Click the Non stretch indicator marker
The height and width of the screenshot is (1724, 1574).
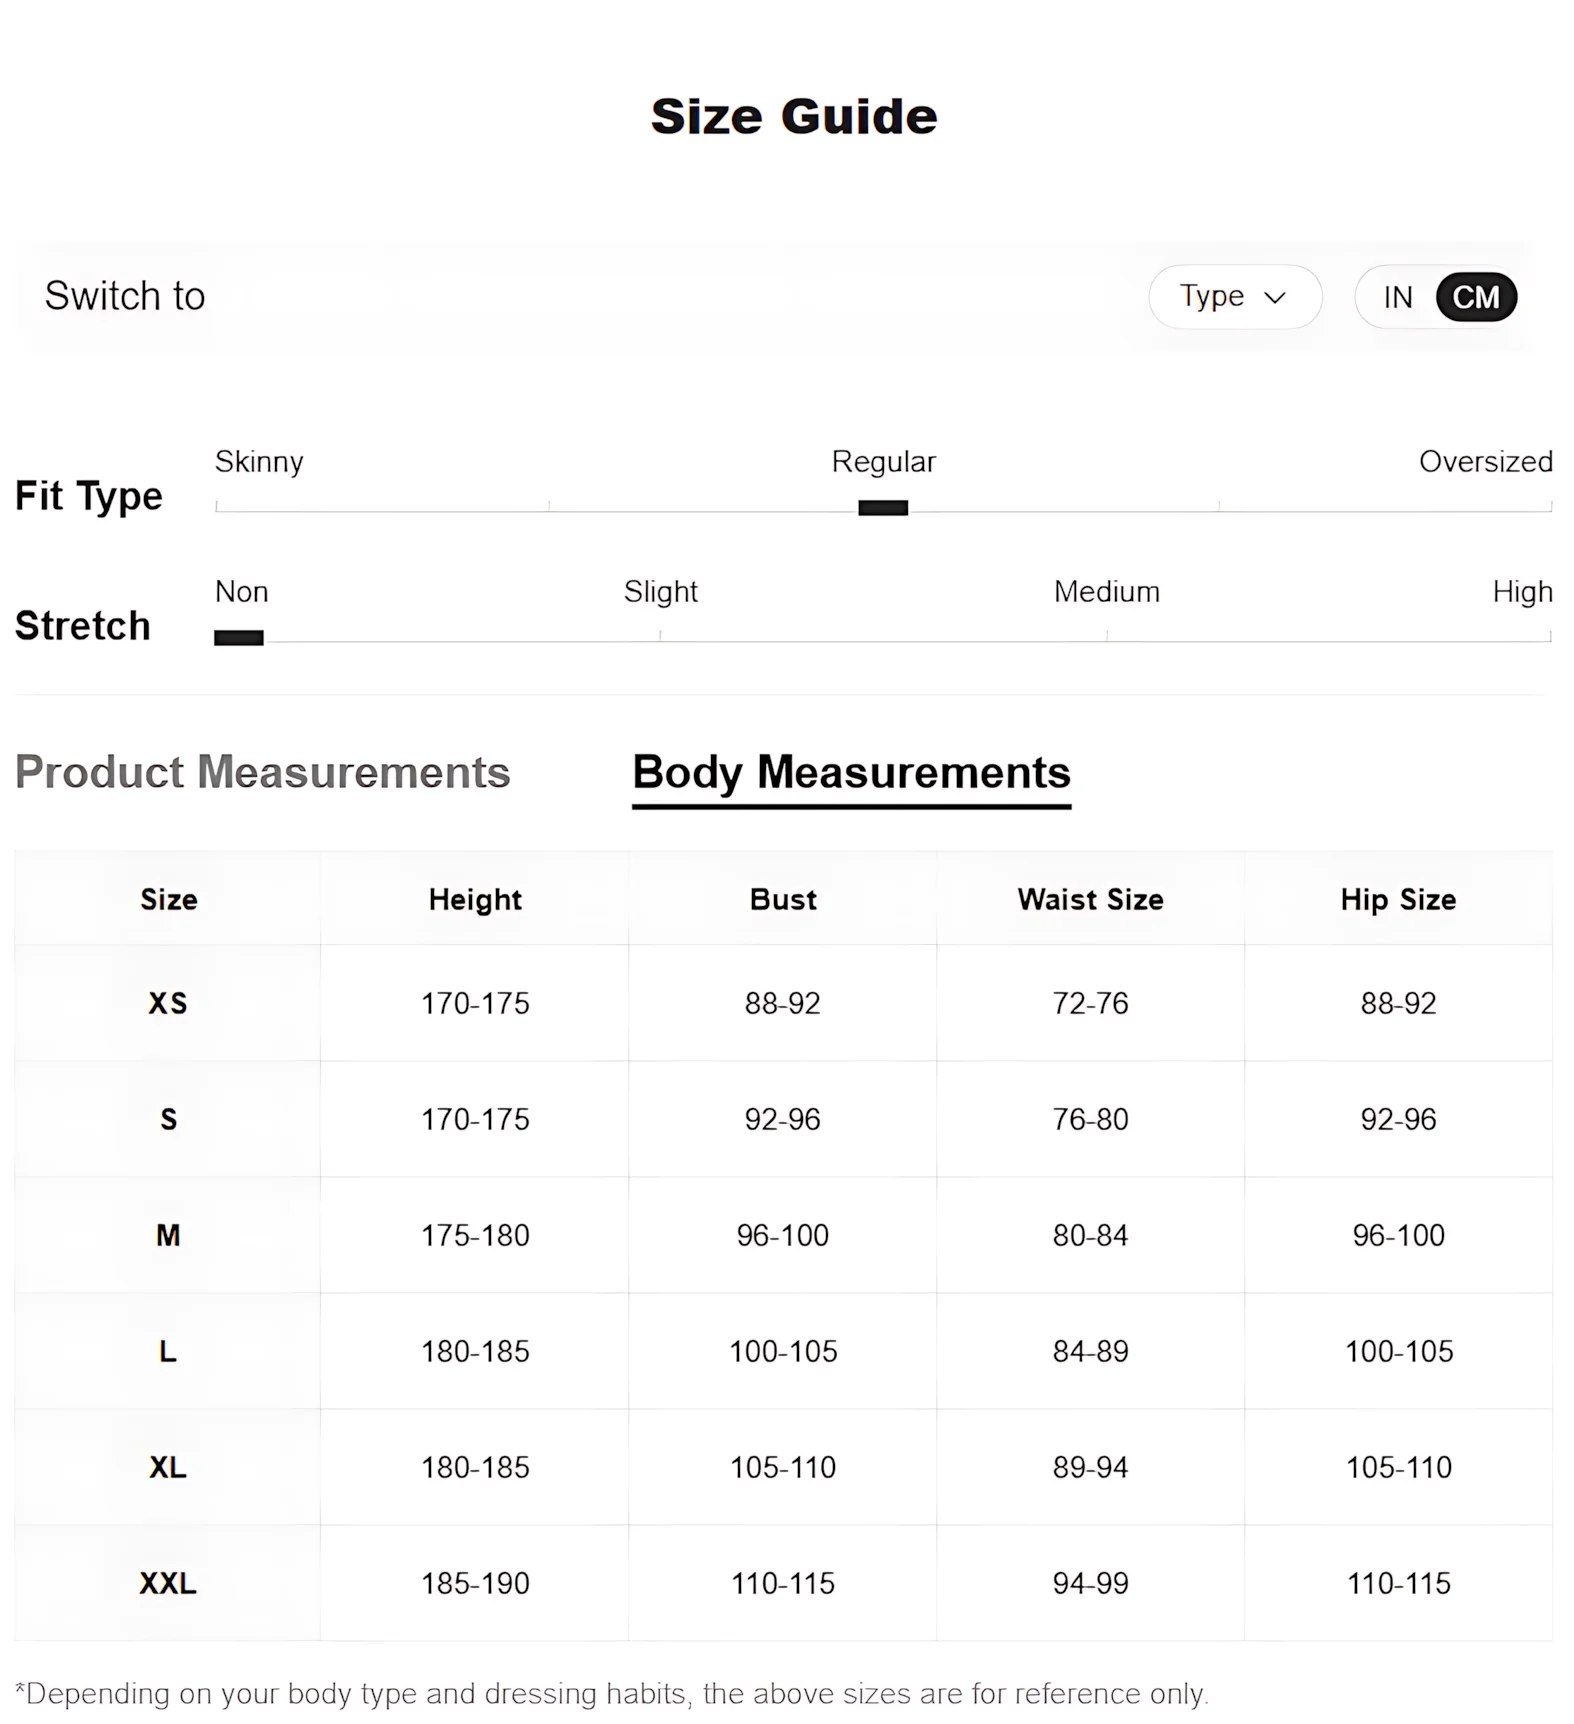(x=239, y=638)
